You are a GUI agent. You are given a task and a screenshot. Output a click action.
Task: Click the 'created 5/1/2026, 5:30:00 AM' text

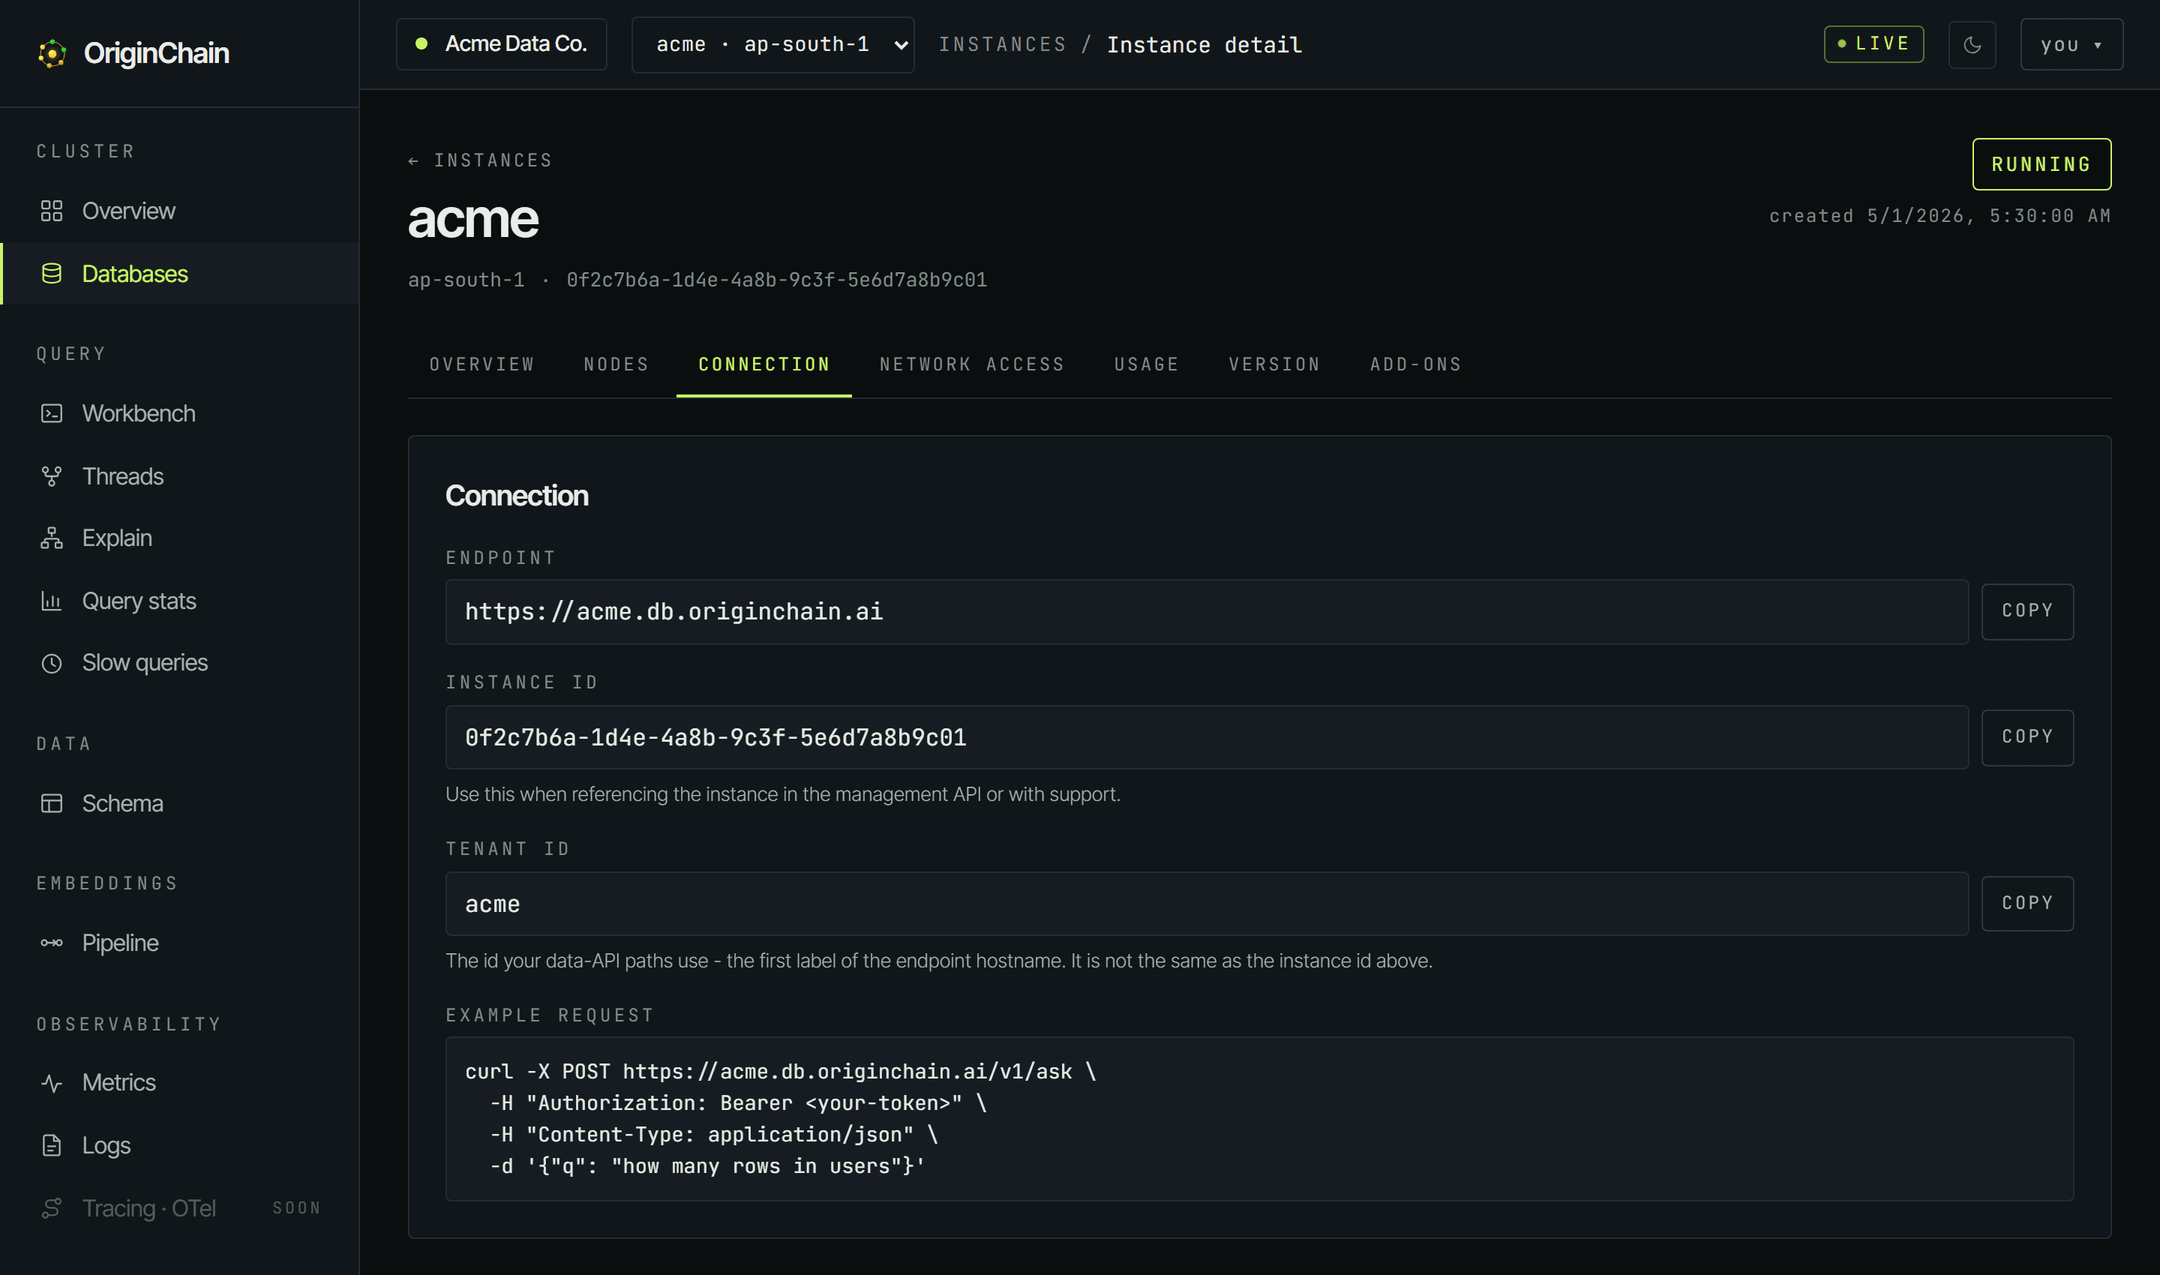pos(1940,216)
